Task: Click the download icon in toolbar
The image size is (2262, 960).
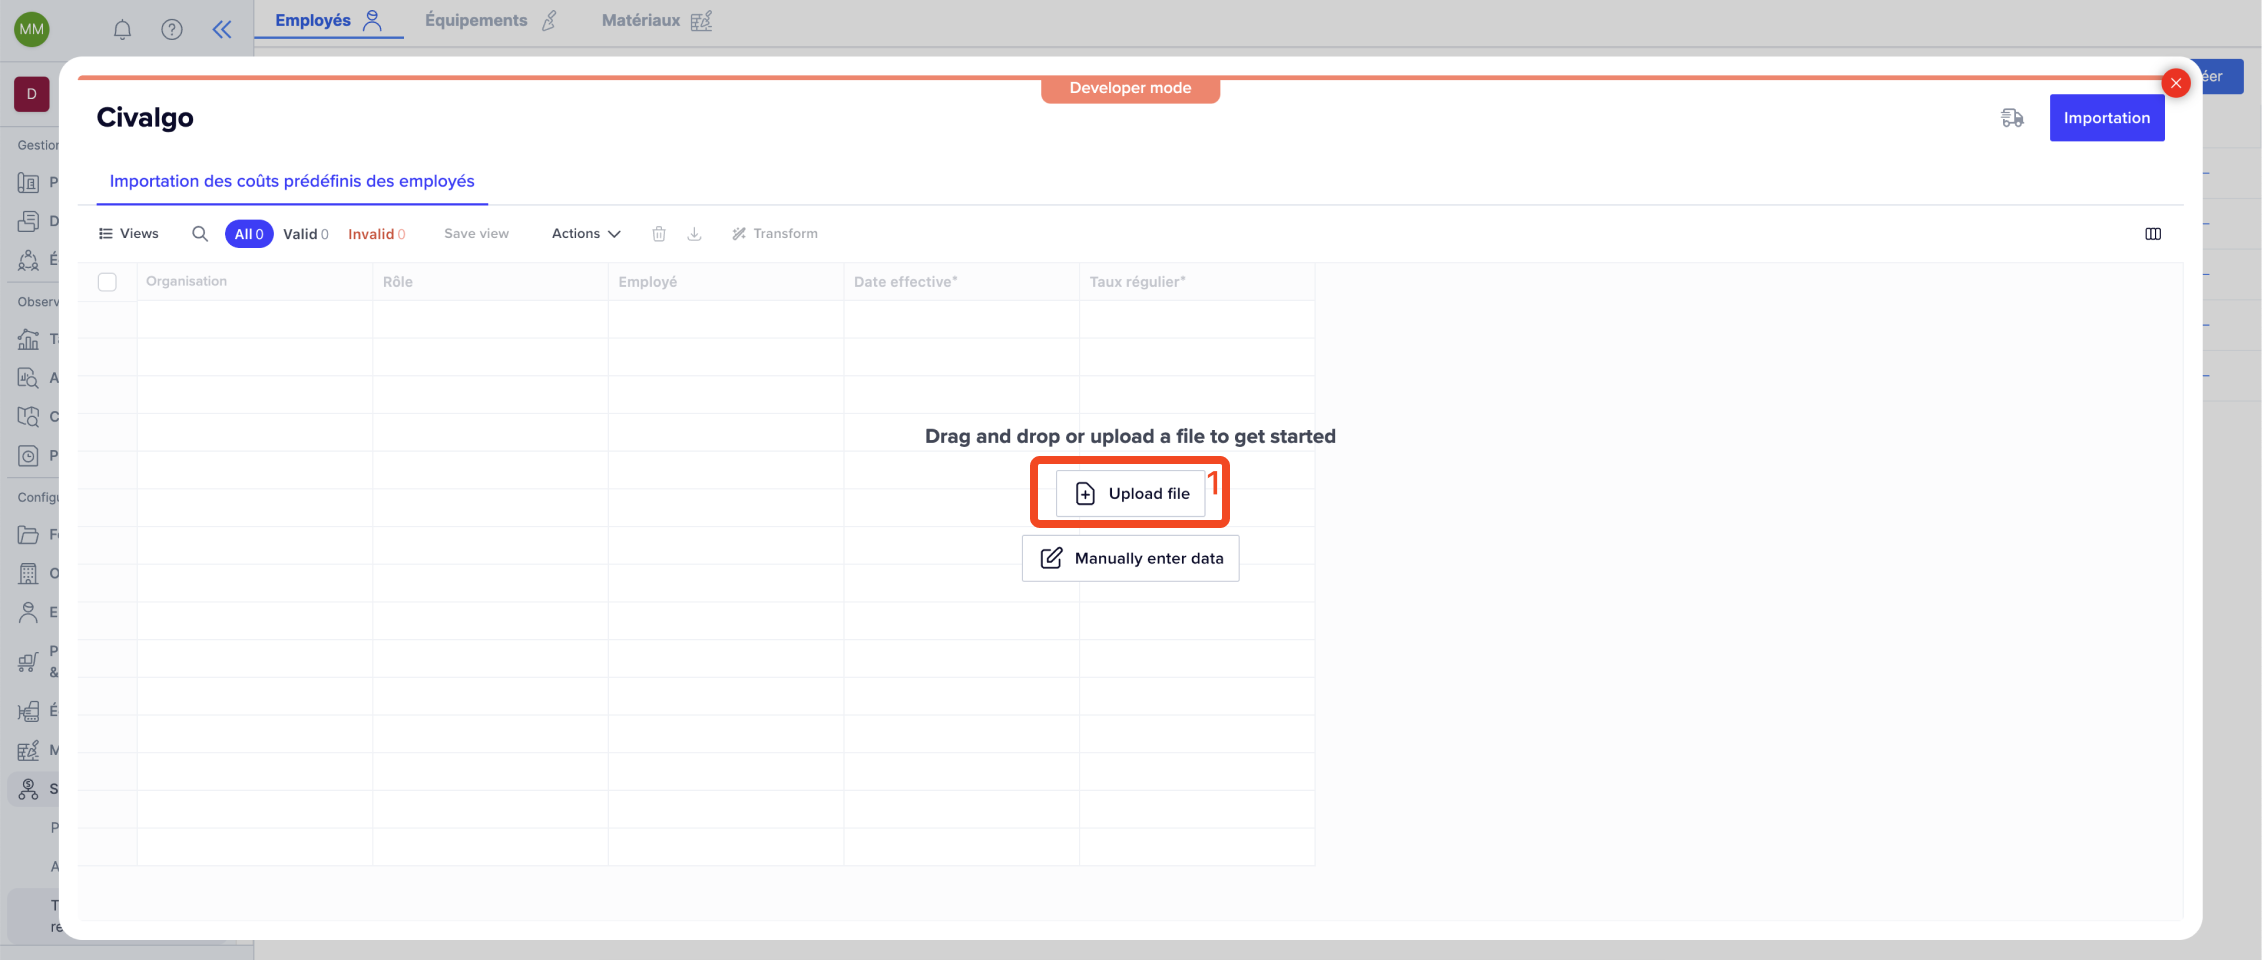Action: (x=695, y=234)
